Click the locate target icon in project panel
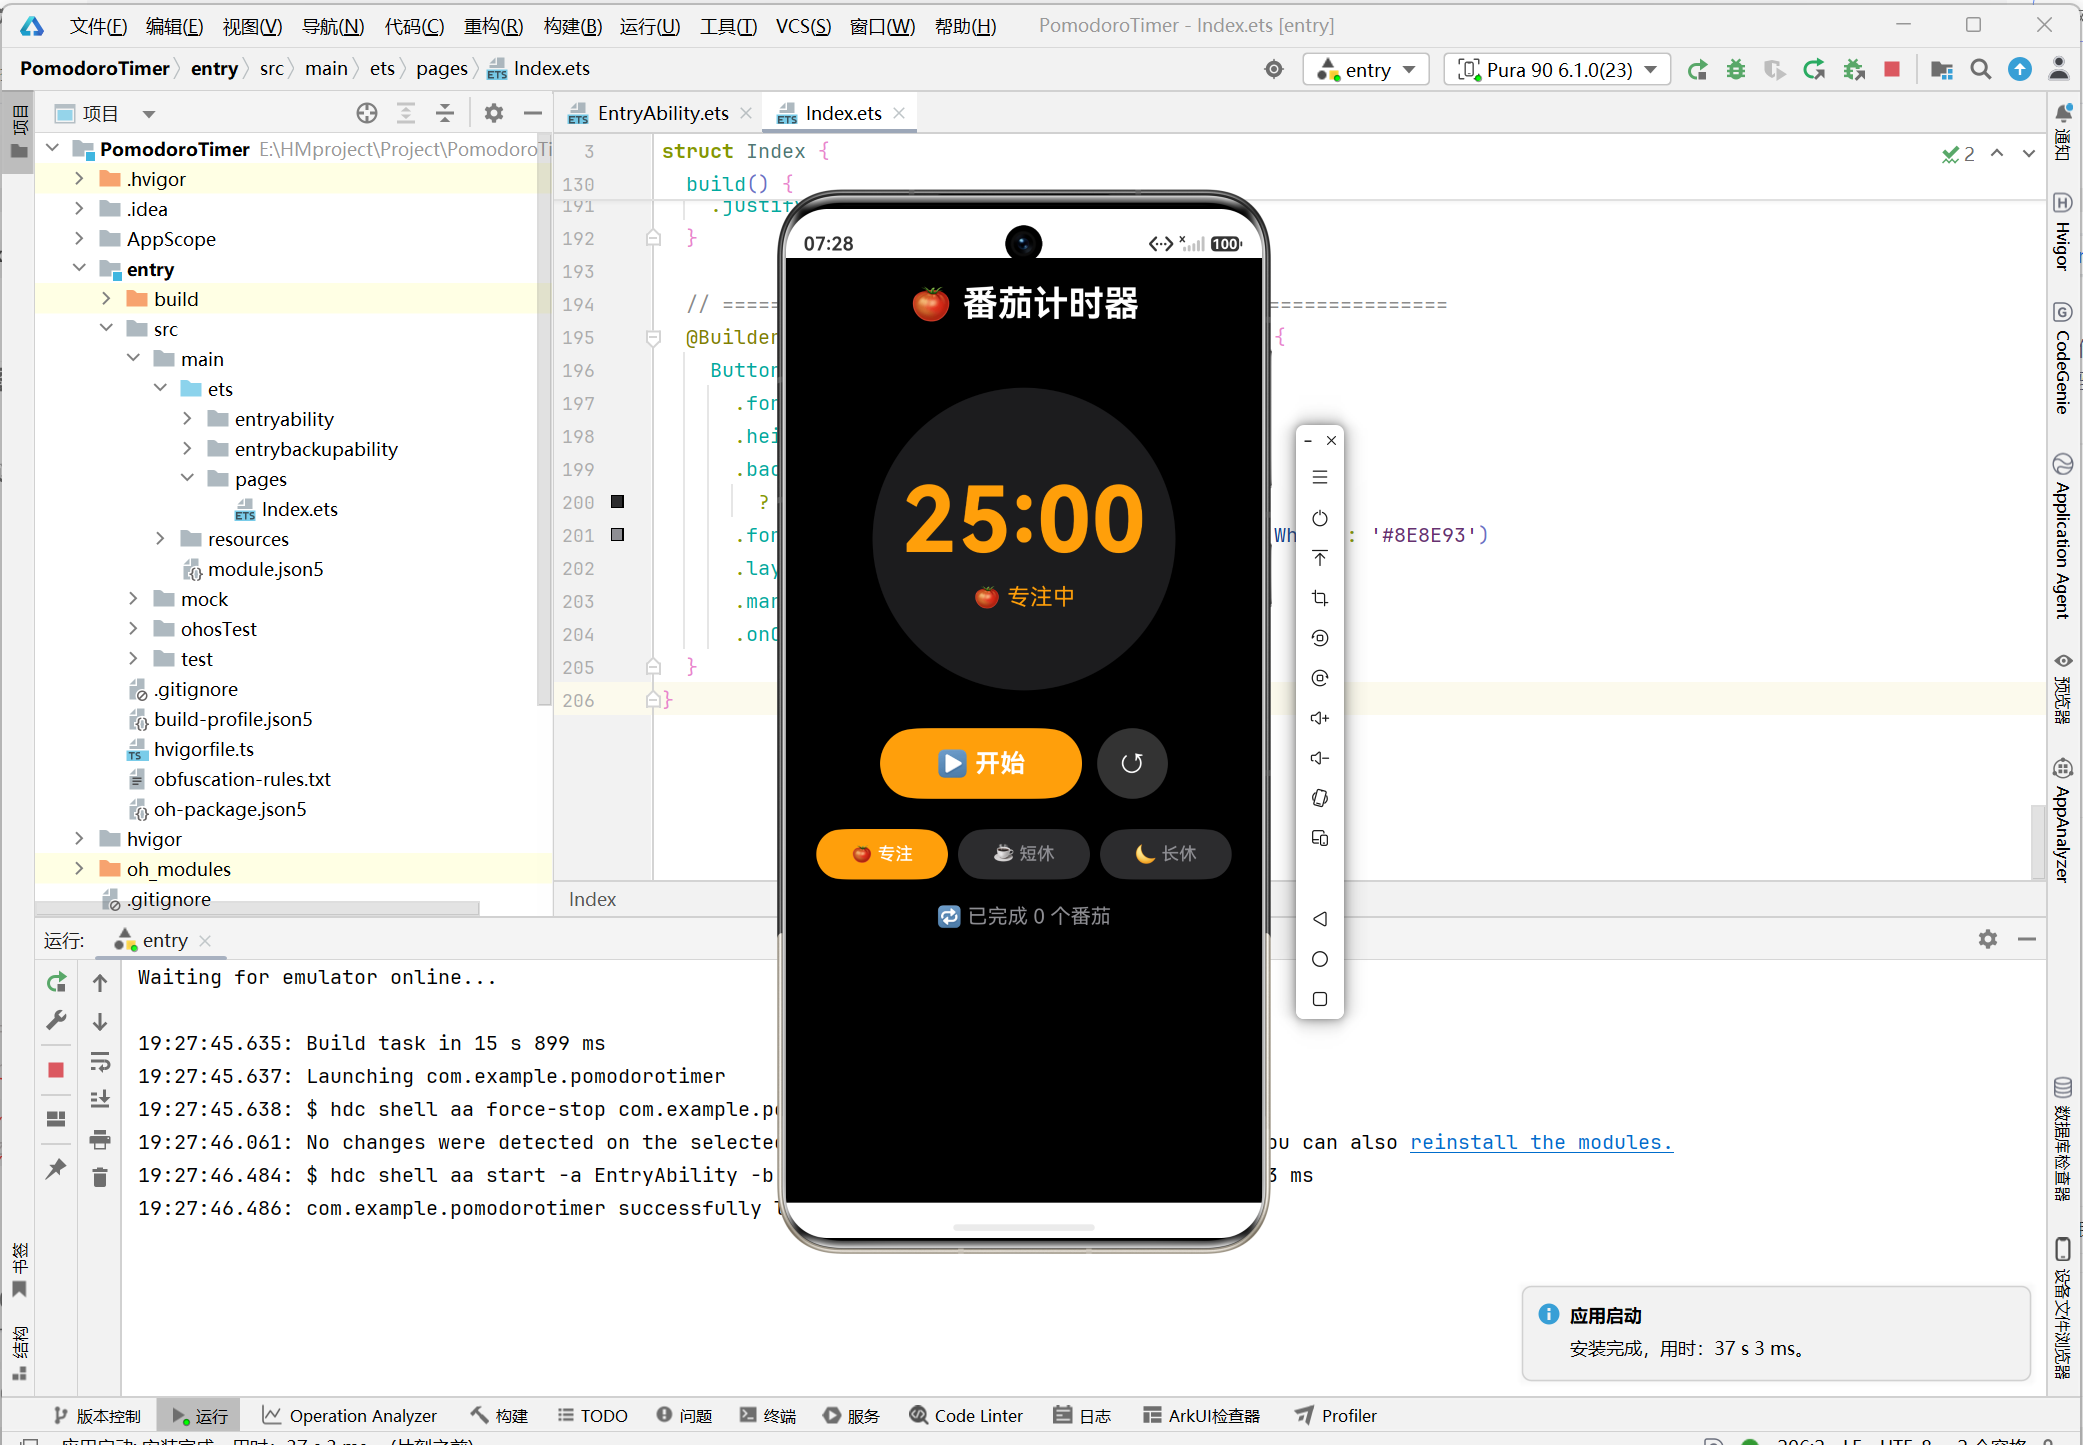 [x=367, y=113]
